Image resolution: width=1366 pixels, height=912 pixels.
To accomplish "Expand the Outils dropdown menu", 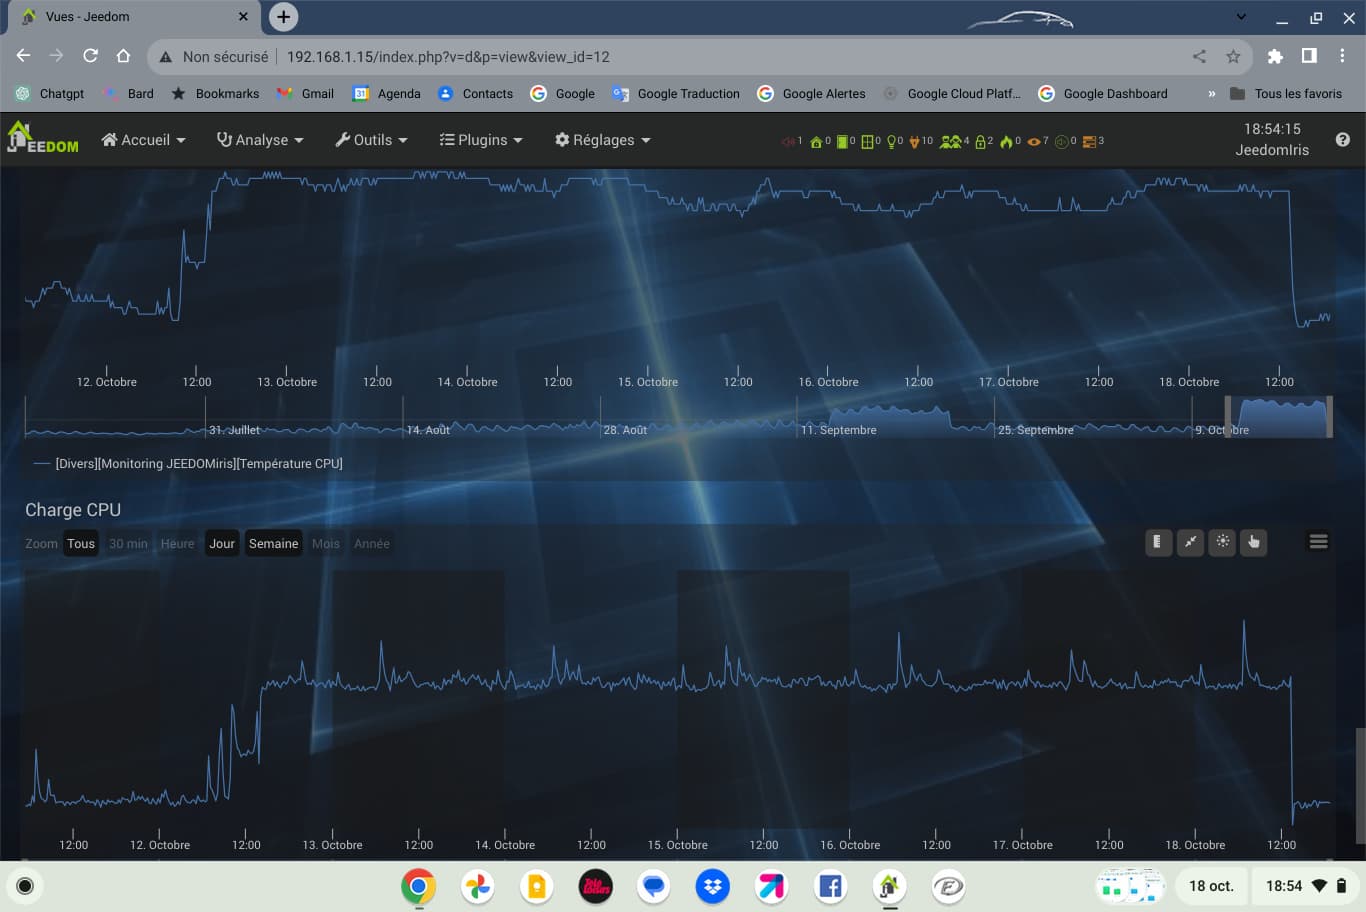I will [371, 140].
